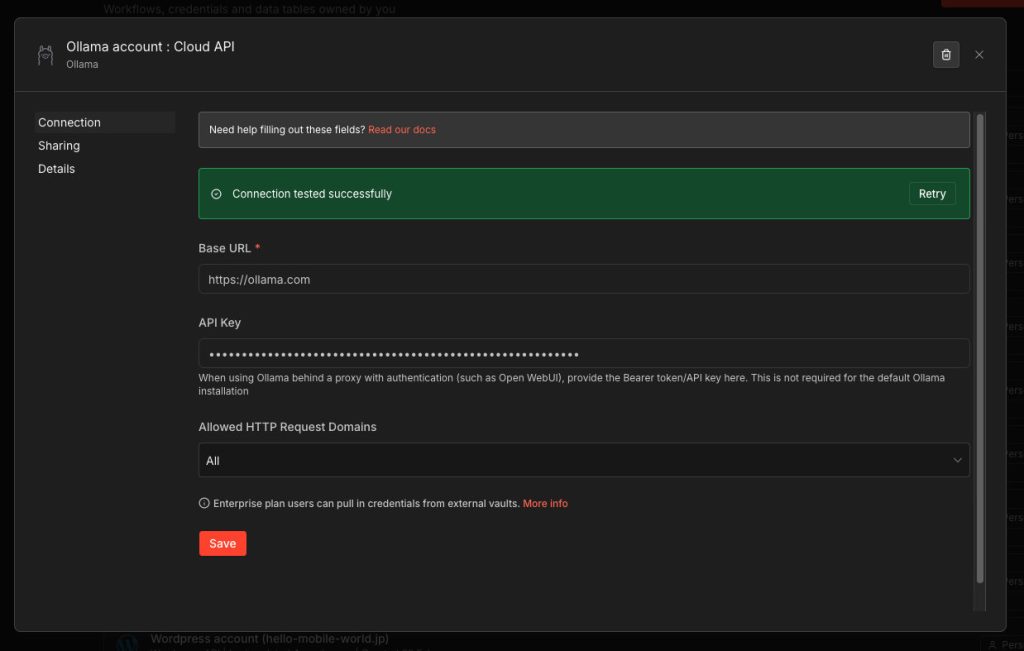The image size is (1024, 651).
Task: Click the success checkmark icon in green banner
Action: click(x=216, y=194)
